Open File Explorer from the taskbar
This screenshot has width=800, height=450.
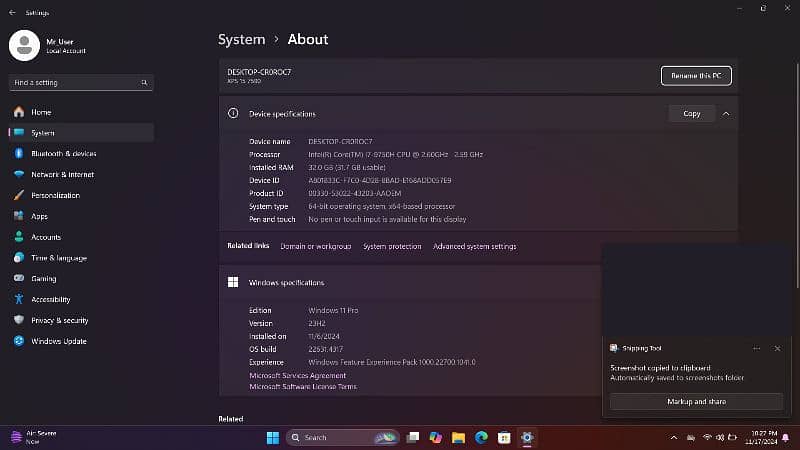458,437
